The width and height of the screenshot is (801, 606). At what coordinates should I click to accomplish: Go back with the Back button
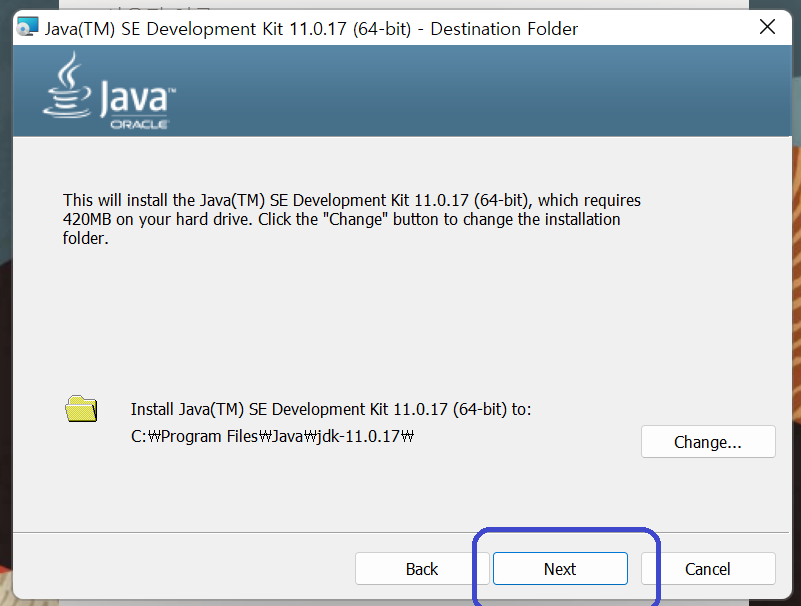pyautogui.click(x=422, y=568)
